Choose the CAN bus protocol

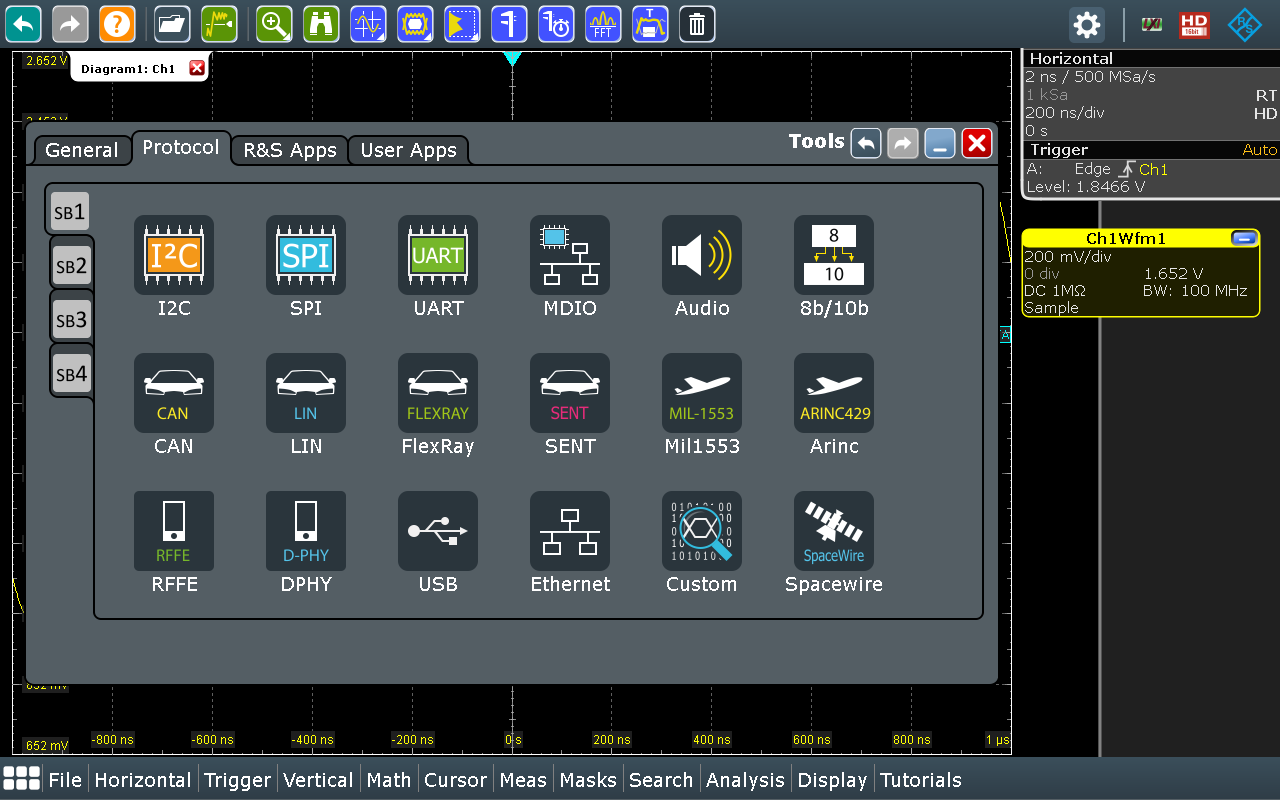click(174, 394)
